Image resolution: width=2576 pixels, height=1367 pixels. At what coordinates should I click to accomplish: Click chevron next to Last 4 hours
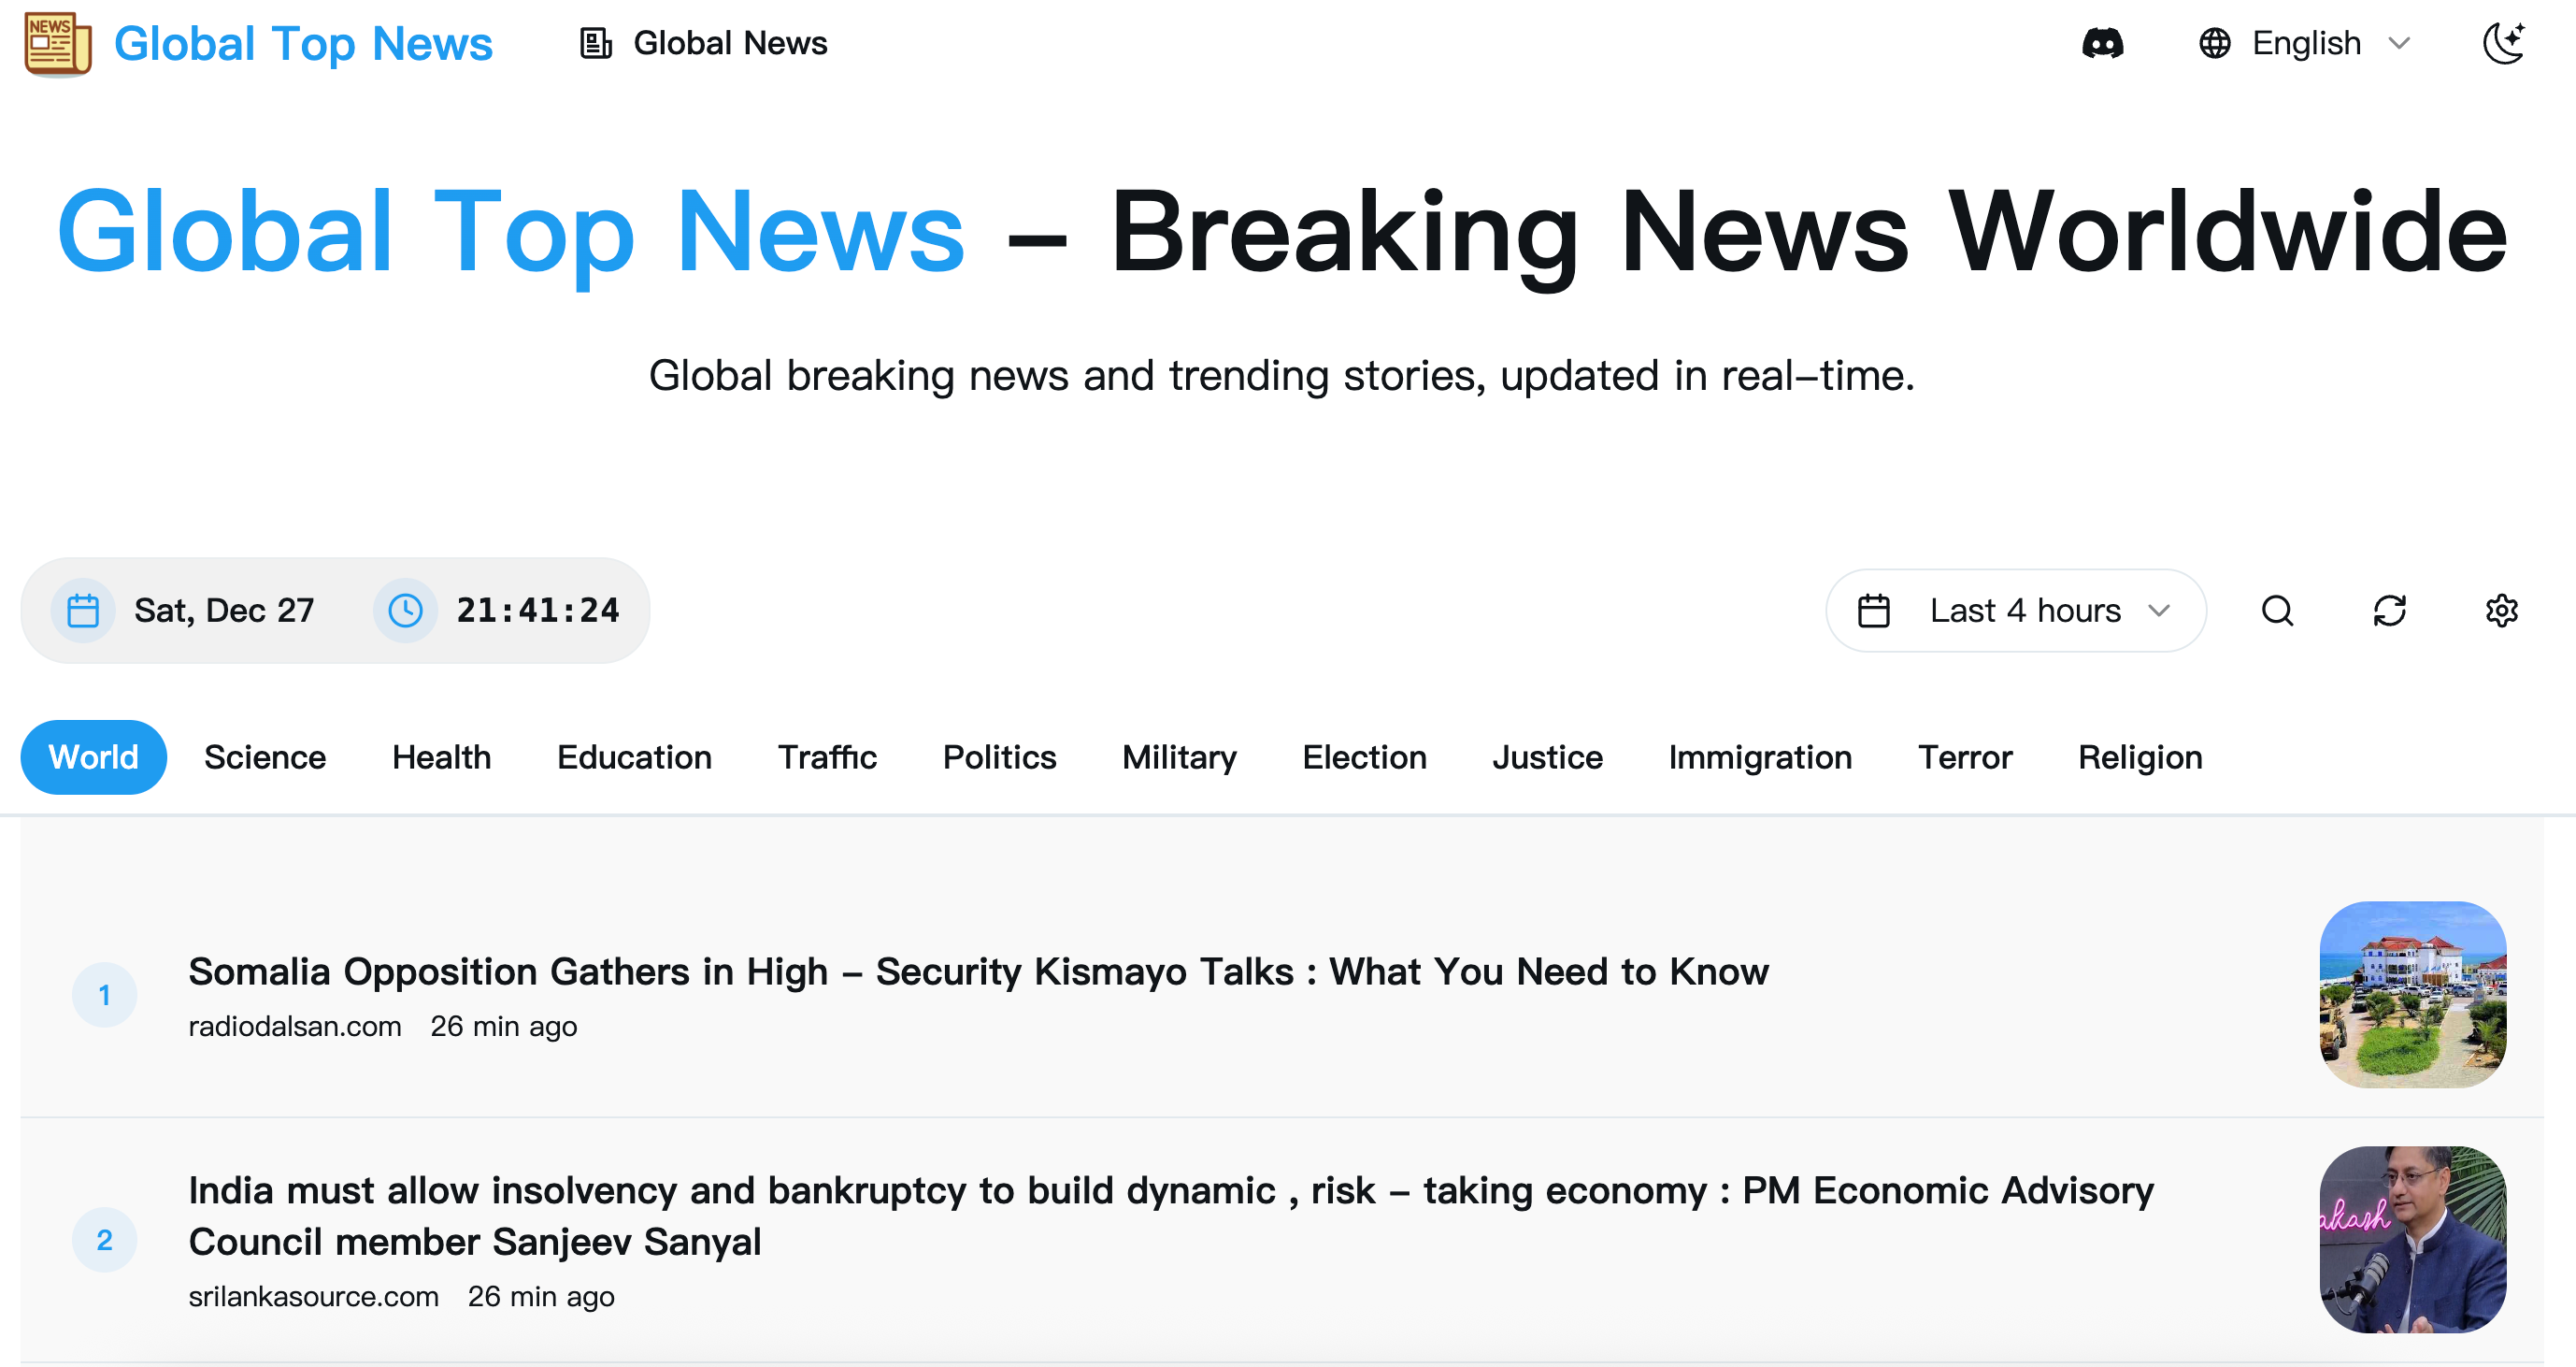2159,610
